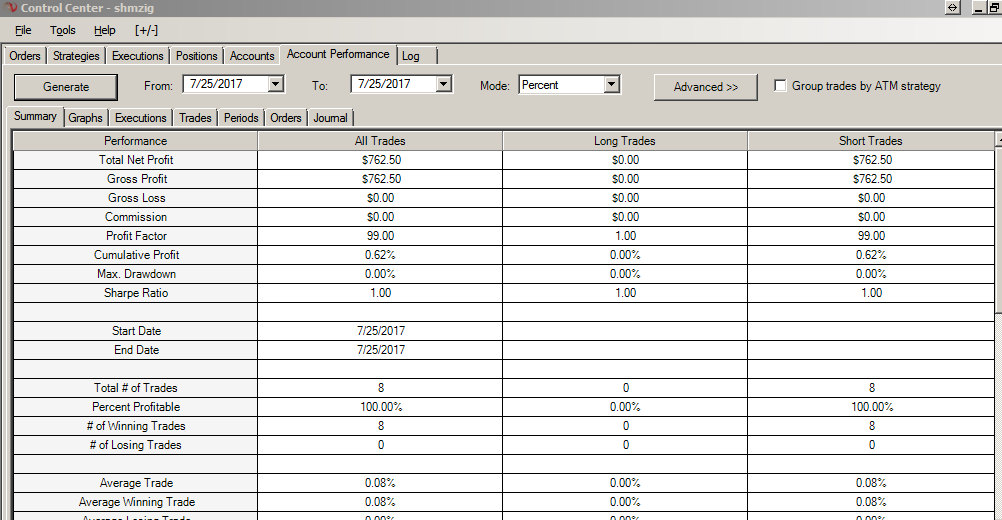1002x520 pixels.
Task: Open the Accounts tab
Action: (x=252, y=56)
